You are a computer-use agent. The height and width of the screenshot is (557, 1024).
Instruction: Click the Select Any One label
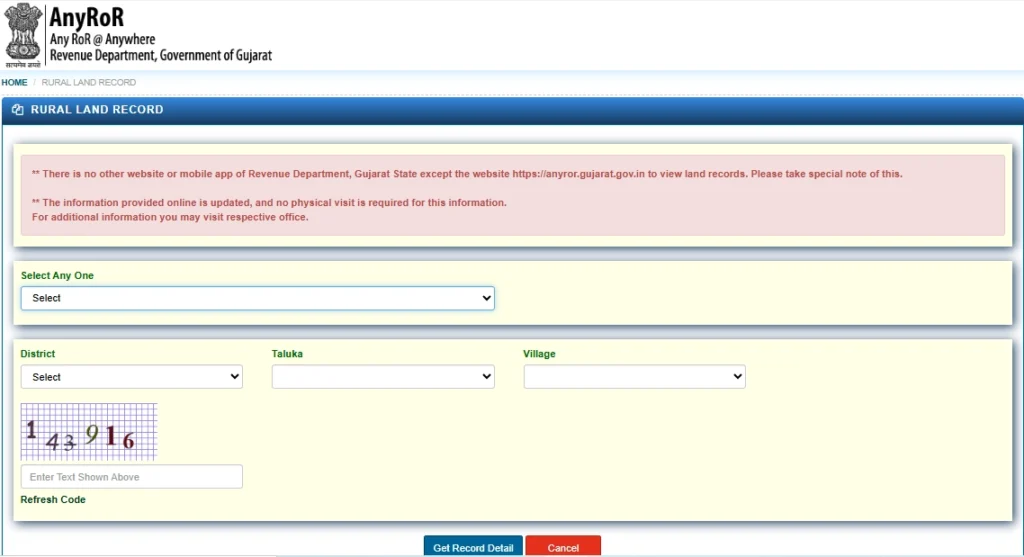point(57,276)
